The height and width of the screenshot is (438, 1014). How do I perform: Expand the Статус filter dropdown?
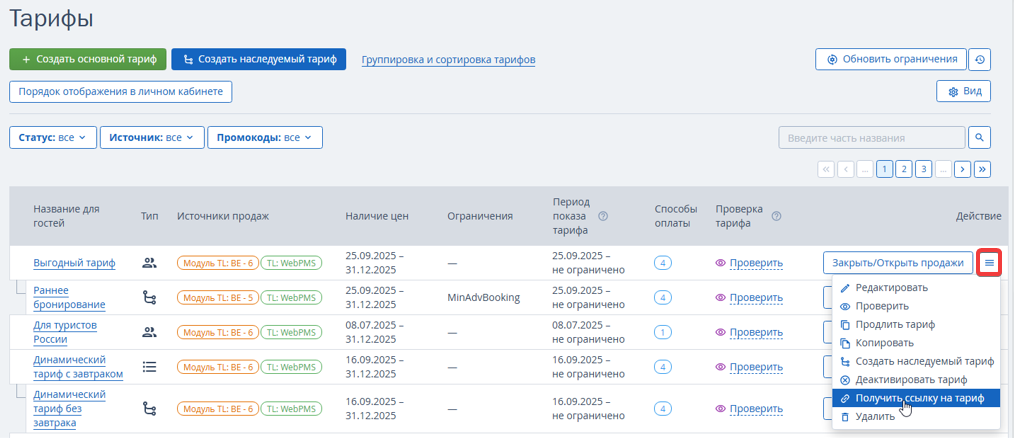[52, 137]
